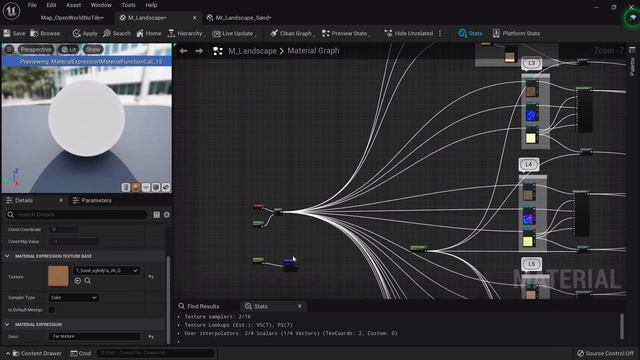
Task: Open Search in the material toolbar
Action: [x=117, y=33]
